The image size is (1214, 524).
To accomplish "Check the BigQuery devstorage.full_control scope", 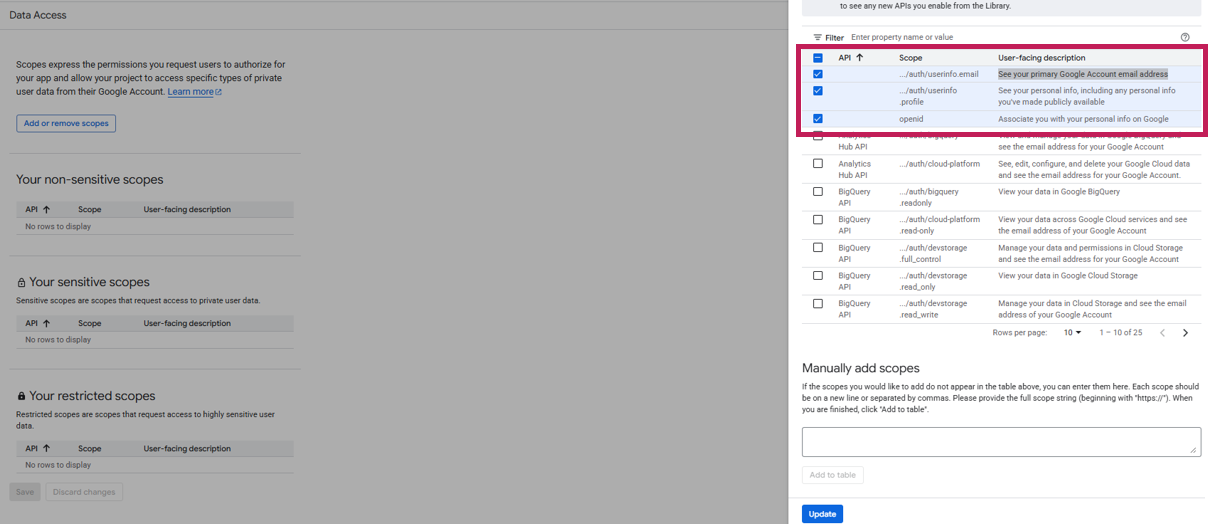I will coord(818,248).
